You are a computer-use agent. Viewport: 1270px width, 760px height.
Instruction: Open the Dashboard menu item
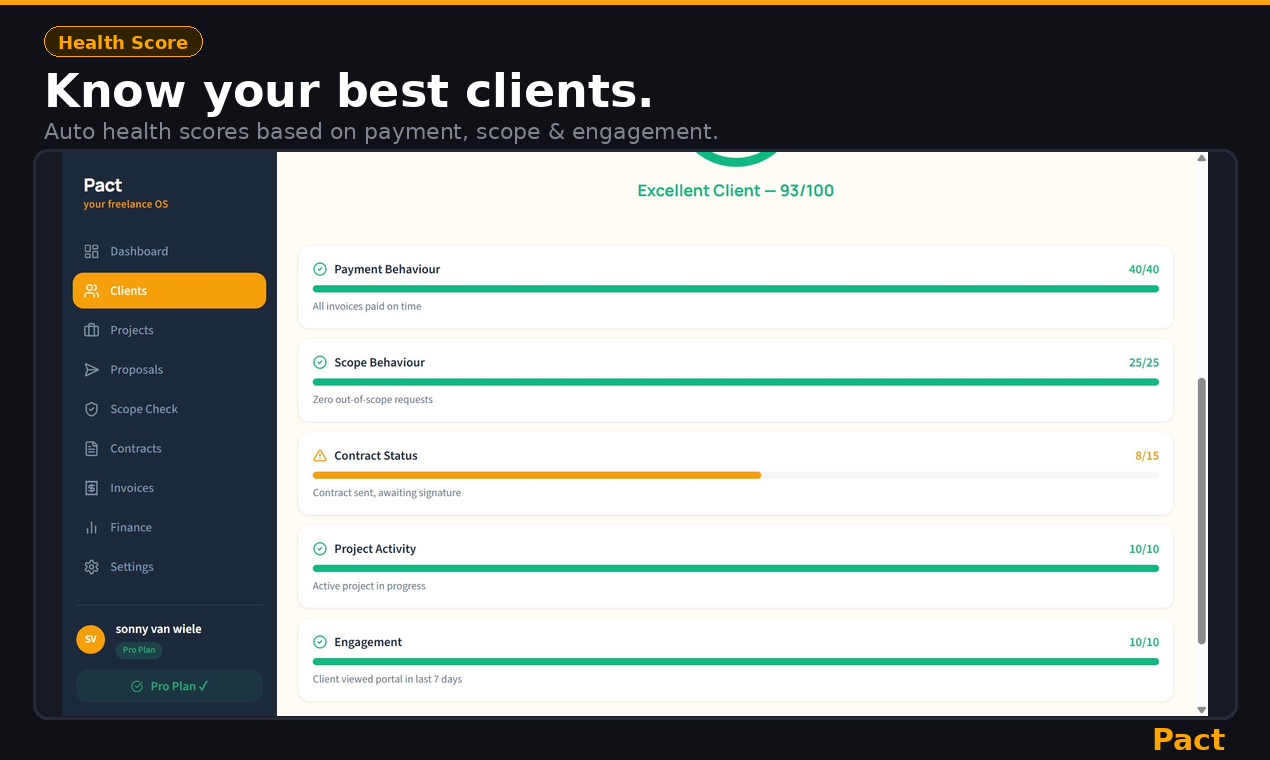[169, 252]
